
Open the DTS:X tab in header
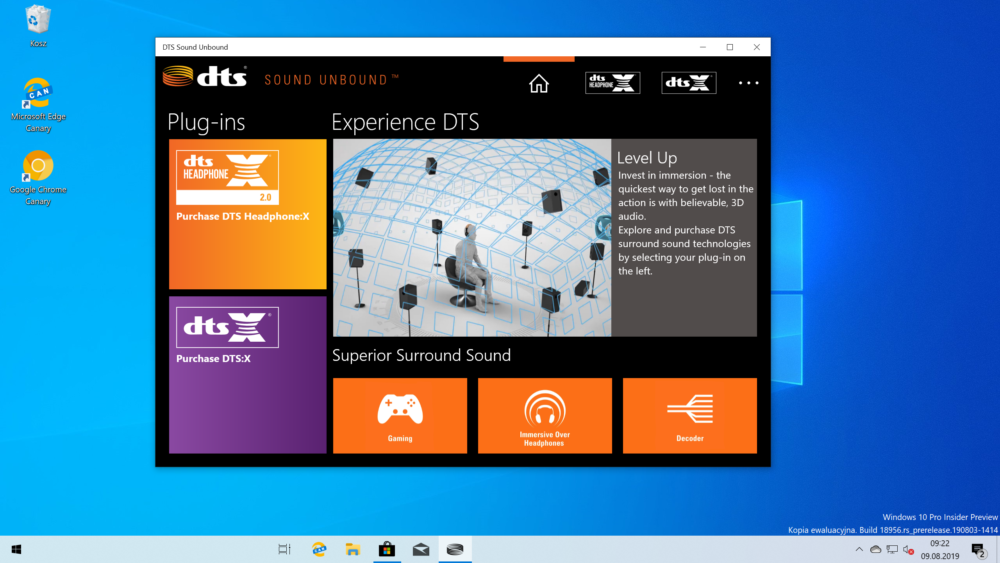[689, 83]
